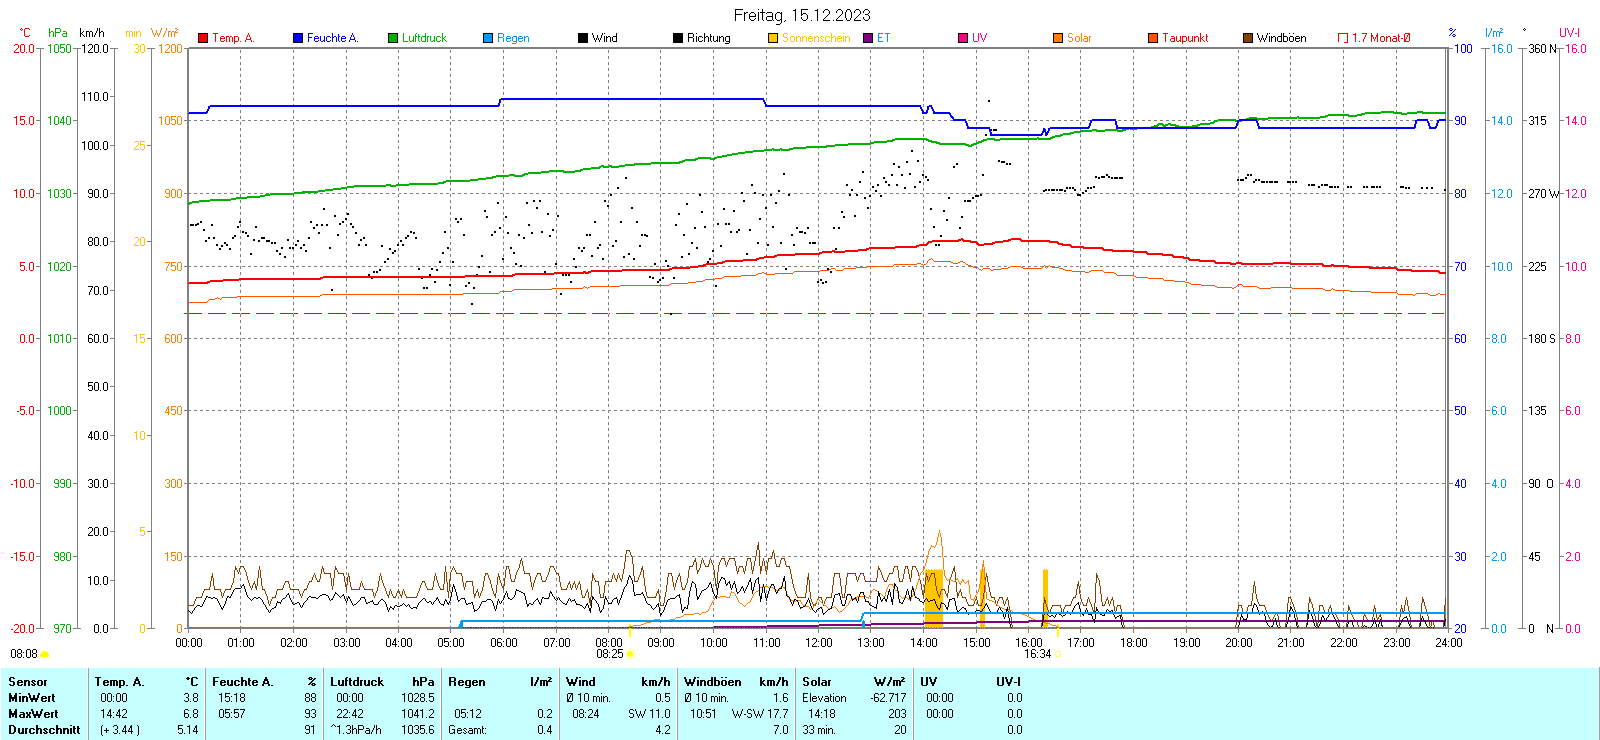Click the Luftdruck header in the stats table
This screenshot has width=1600, height=740.
[357, 682]
